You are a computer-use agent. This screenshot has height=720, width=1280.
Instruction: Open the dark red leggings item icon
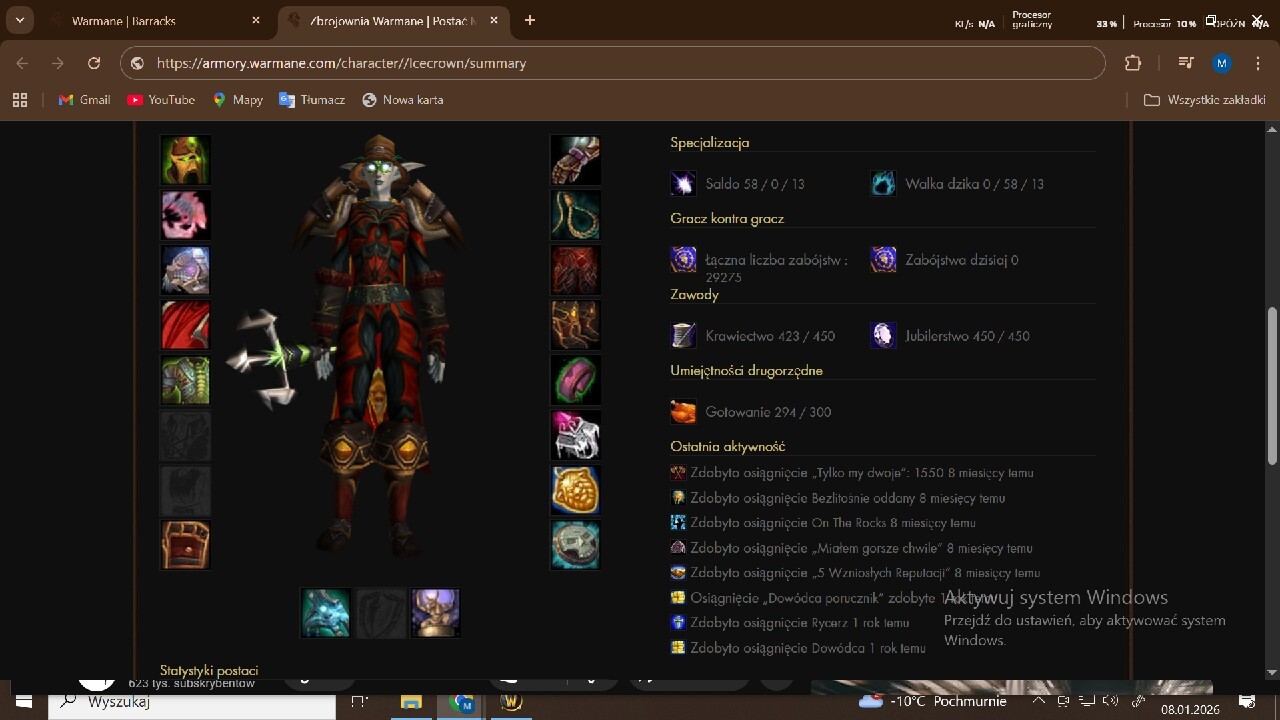tap(576, 270)
